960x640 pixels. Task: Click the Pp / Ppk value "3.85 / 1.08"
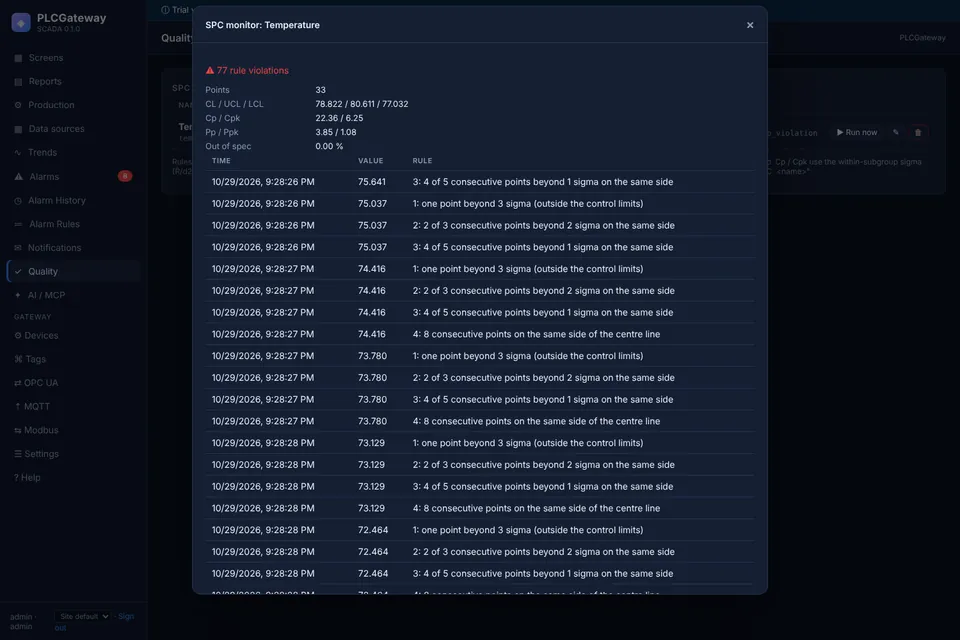pos(336,132)
